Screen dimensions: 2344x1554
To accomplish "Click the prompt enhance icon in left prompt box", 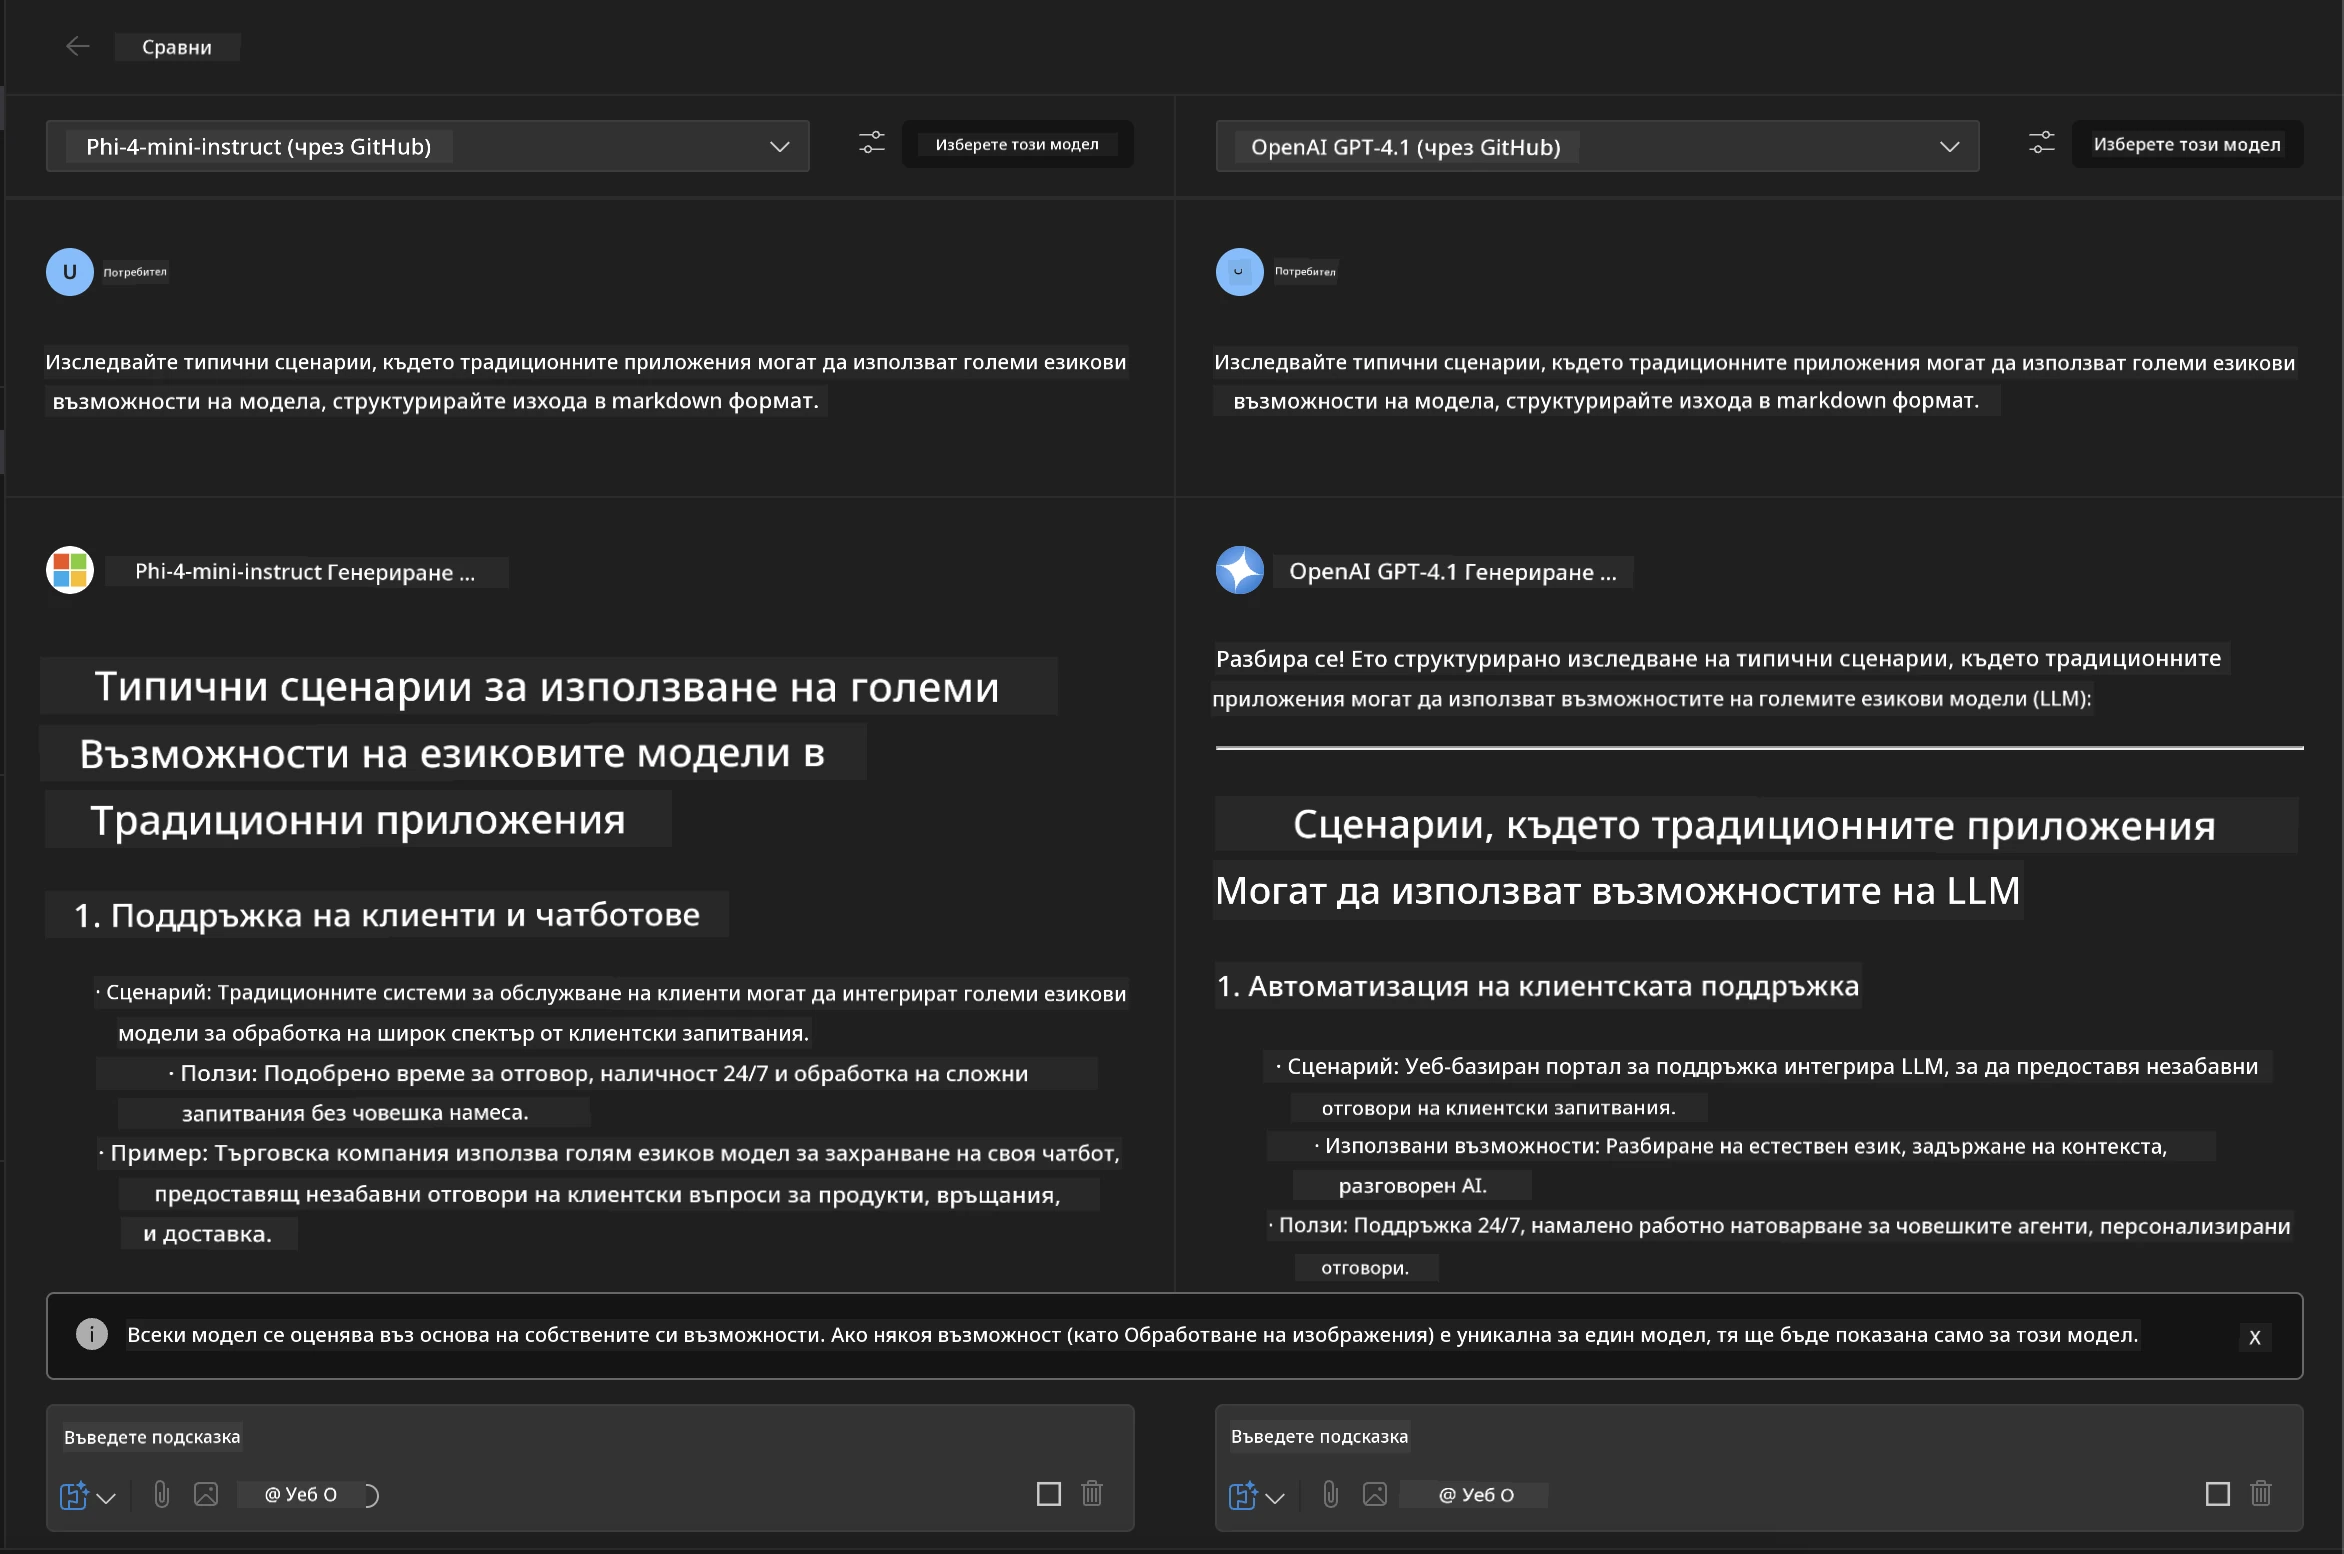I will [x=74, y=1495].
